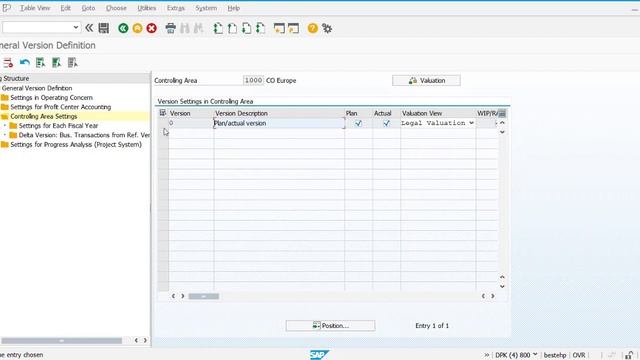640x360 pixels.
Task: Open the Goto menu
Action: tap(88, 8)
